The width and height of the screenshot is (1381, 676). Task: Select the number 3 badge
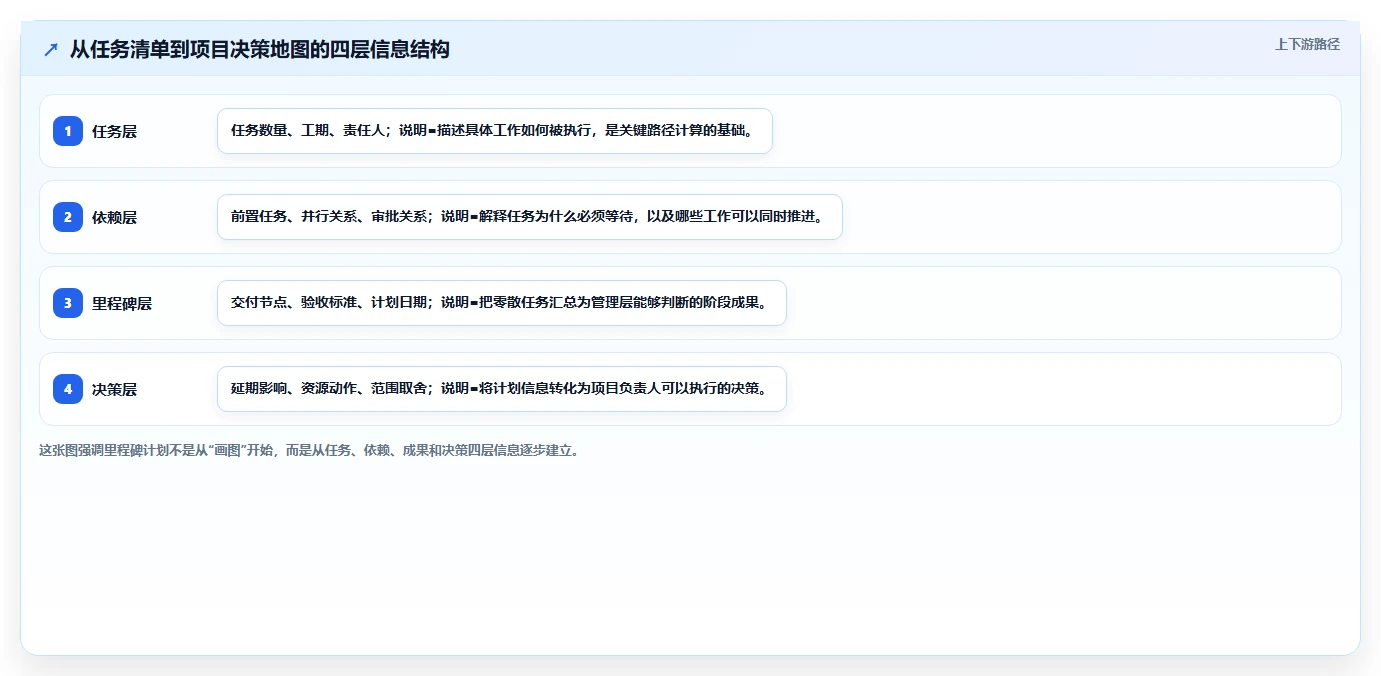point(68,303)
